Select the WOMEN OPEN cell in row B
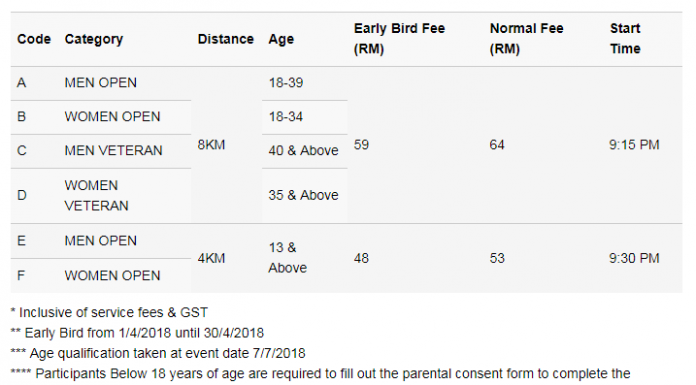This screenshot has width=696, height=385. click(x=112, y=117)
